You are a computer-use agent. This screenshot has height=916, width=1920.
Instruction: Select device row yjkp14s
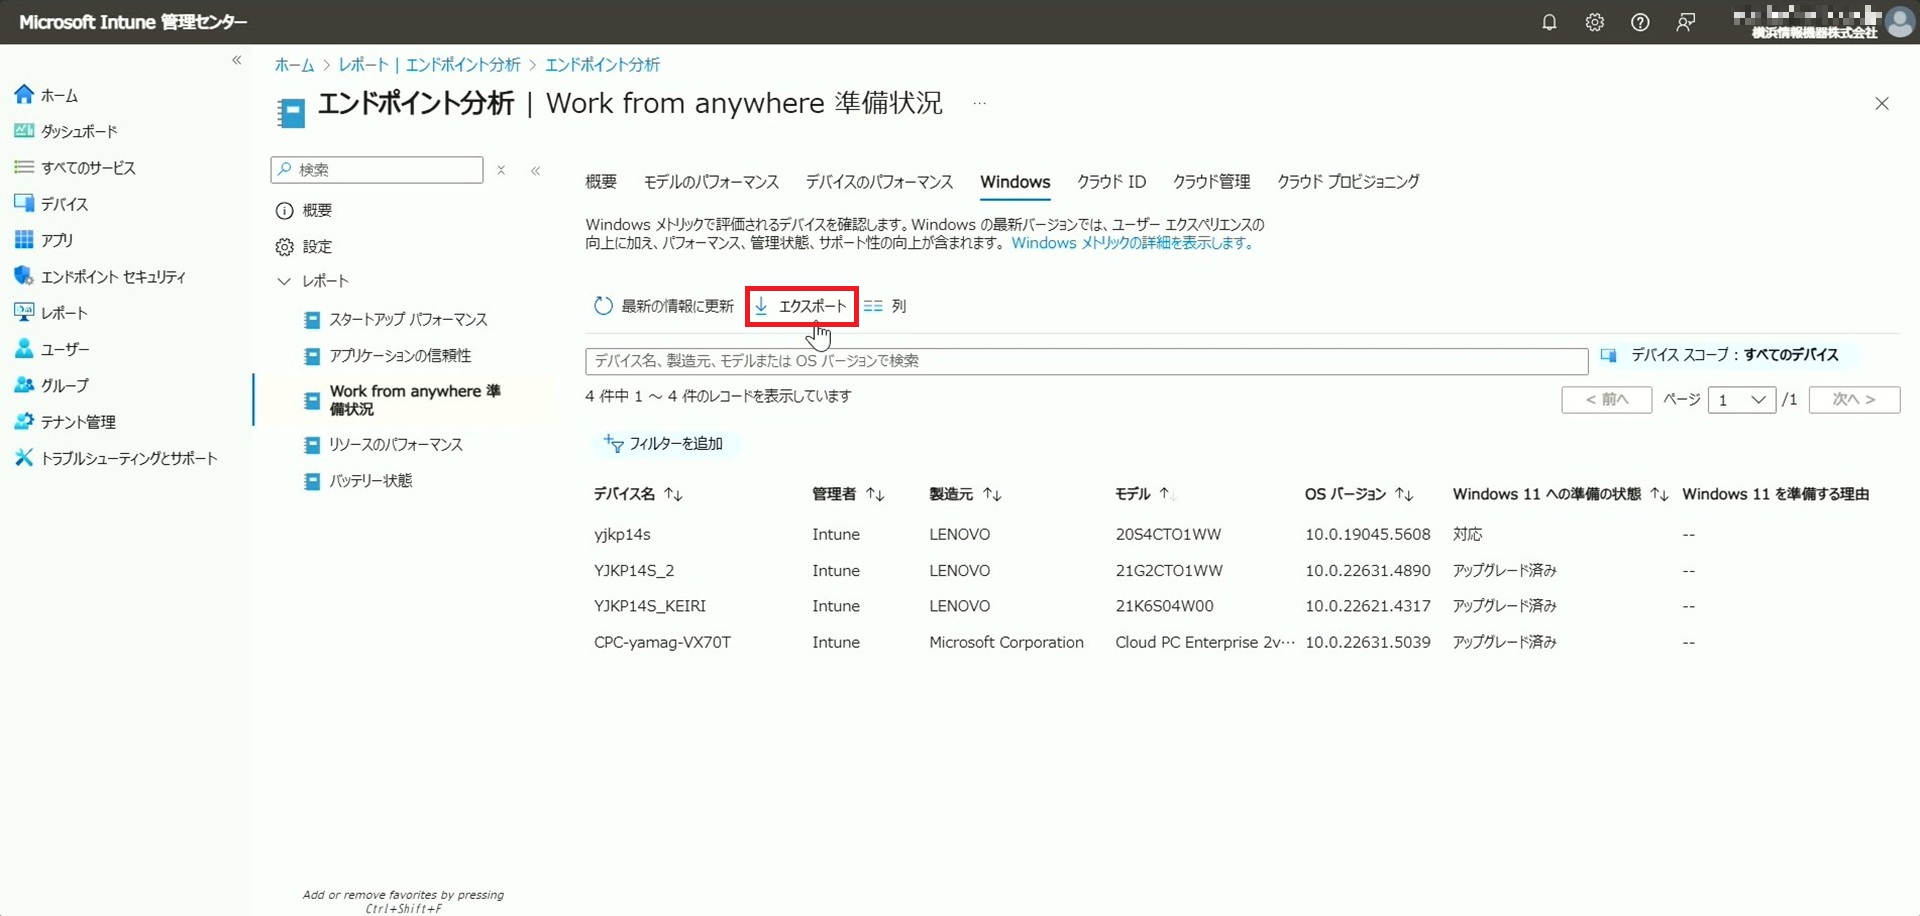tap(1242, 534)
